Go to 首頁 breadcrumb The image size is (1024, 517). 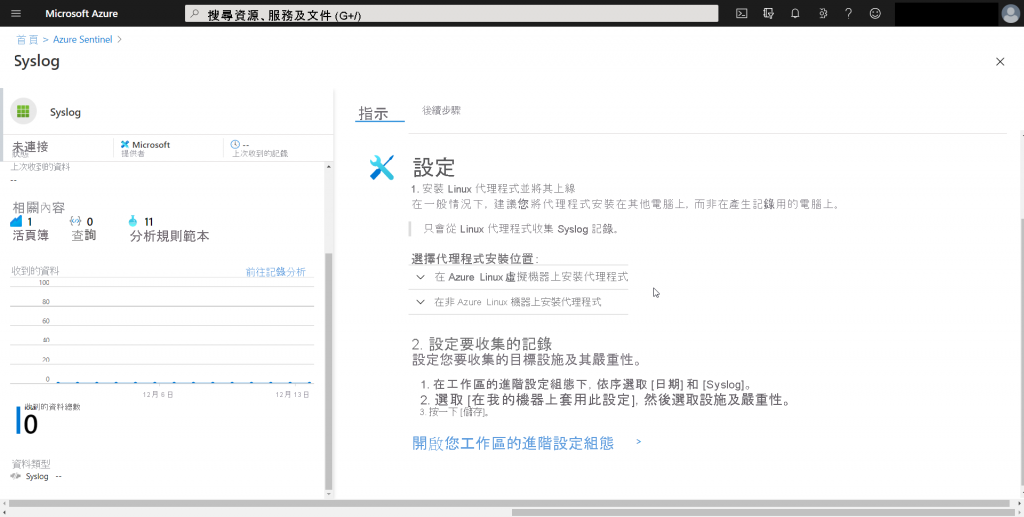pyautogui.click(x=27, y=39)
